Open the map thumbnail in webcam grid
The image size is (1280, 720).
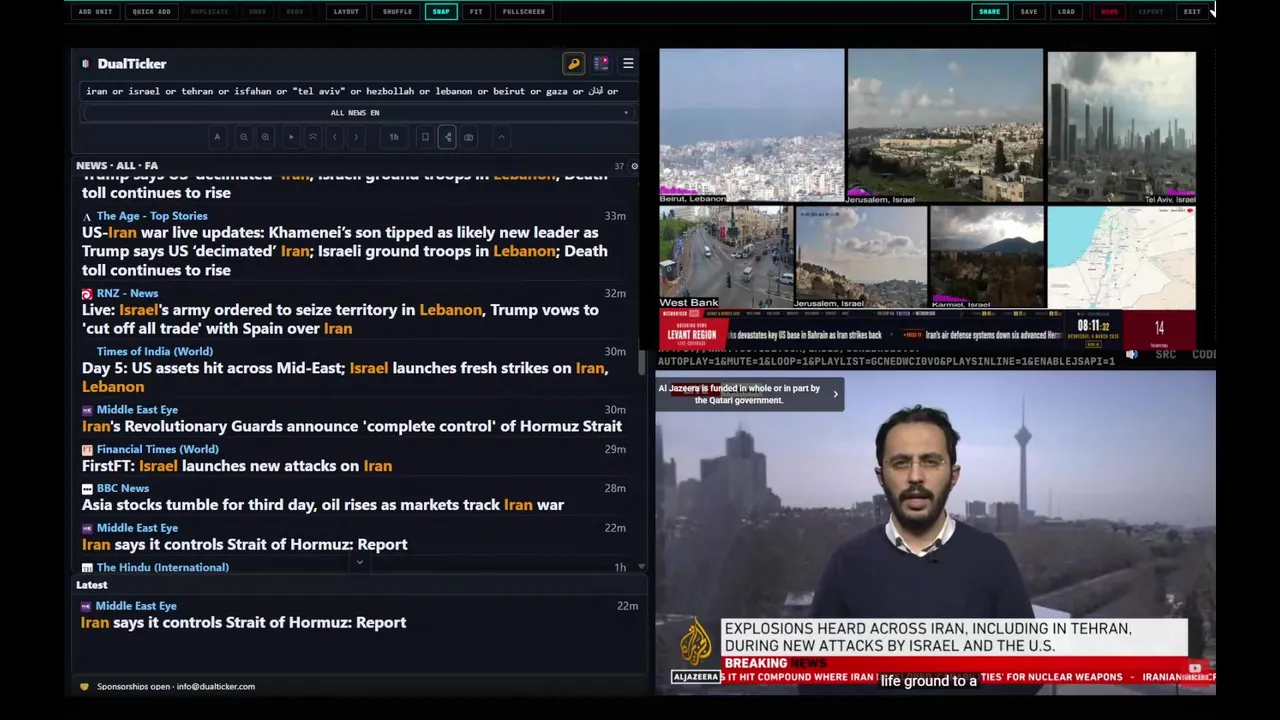[x=1121, y=257]
